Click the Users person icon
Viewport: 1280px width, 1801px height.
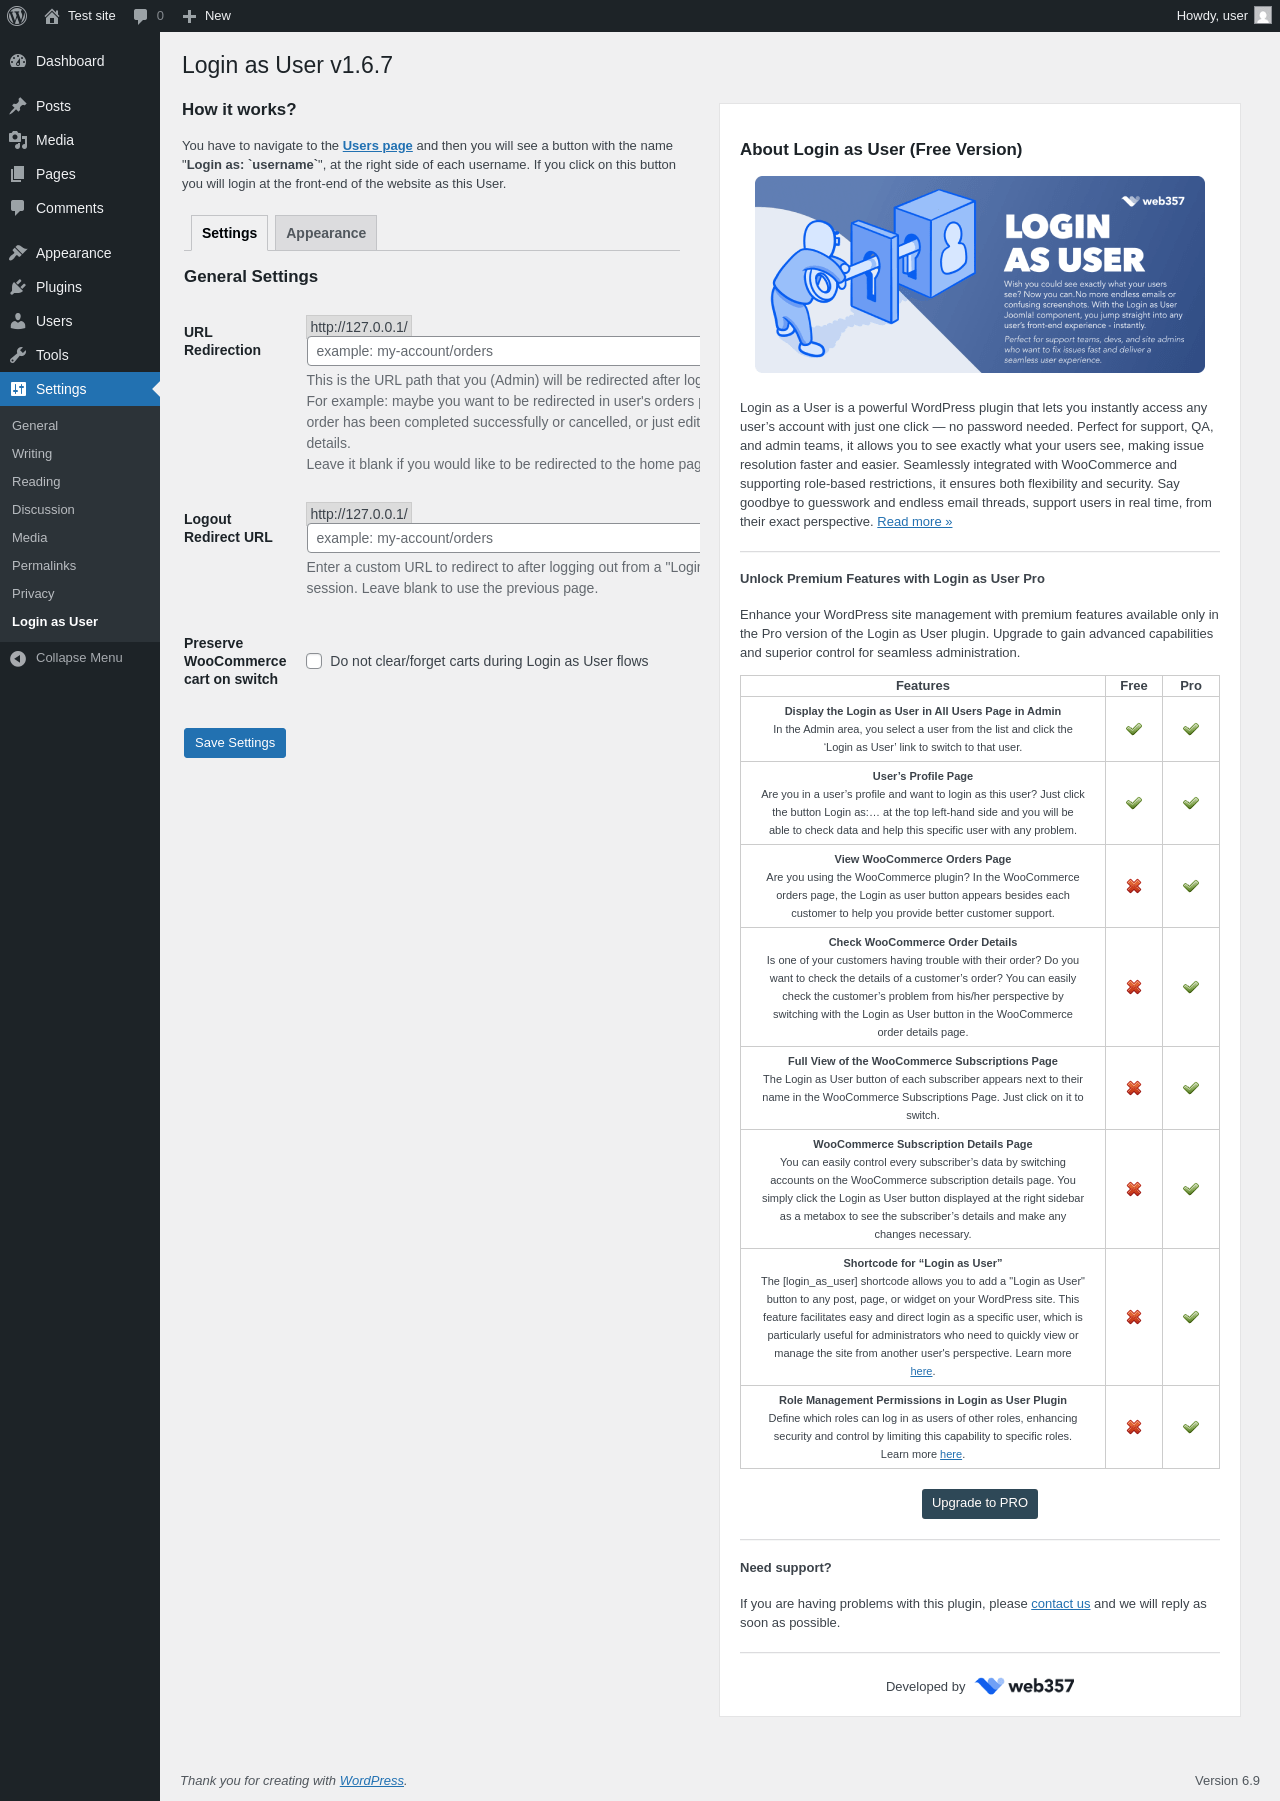pyautogui.click(x=18, y=321)
